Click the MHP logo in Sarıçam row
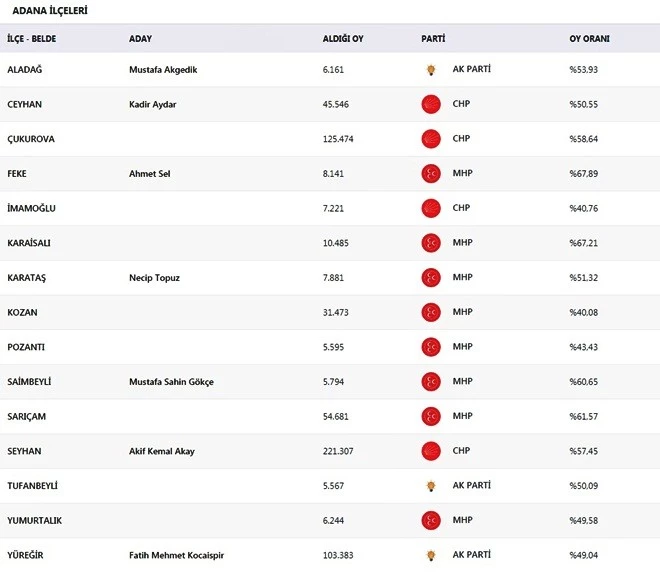The image size is (660, 572). tap(431, 416)
